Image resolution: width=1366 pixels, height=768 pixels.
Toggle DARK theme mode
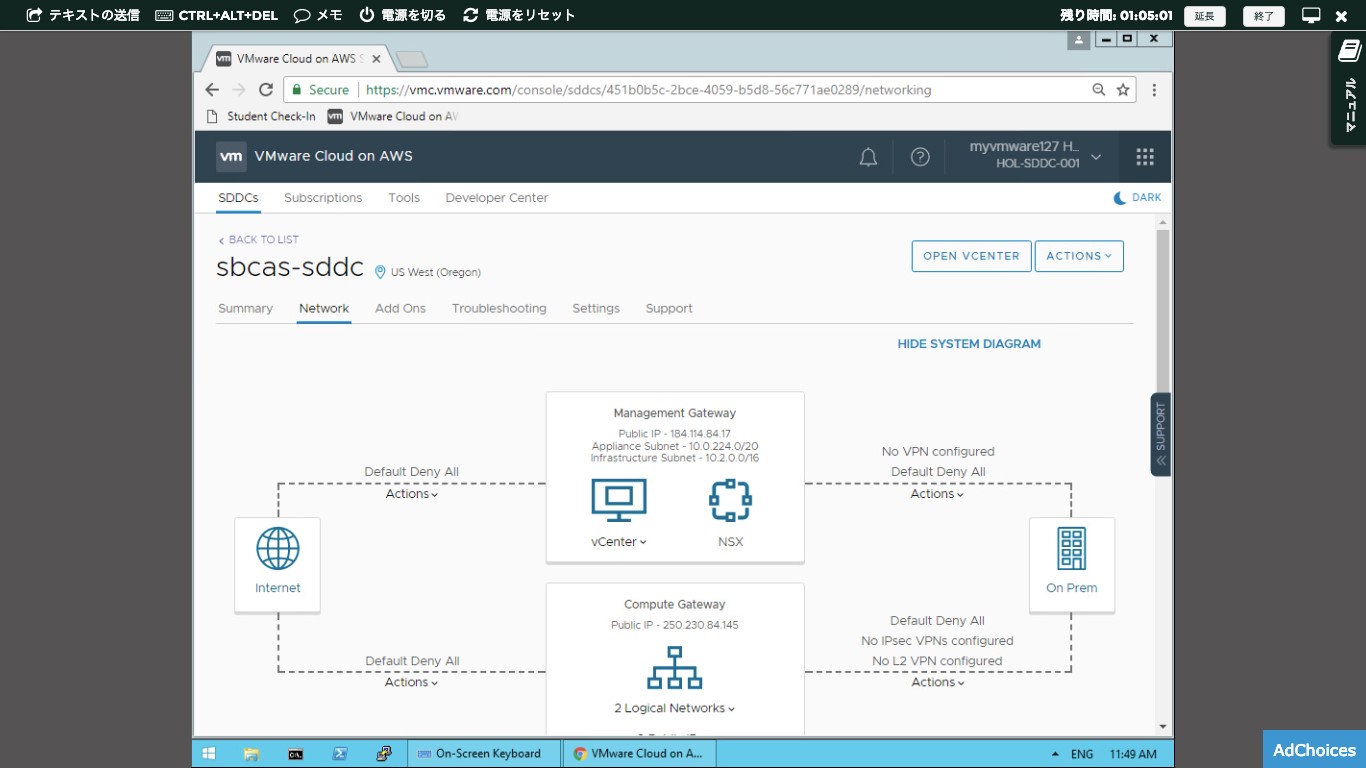(1137, 198)
